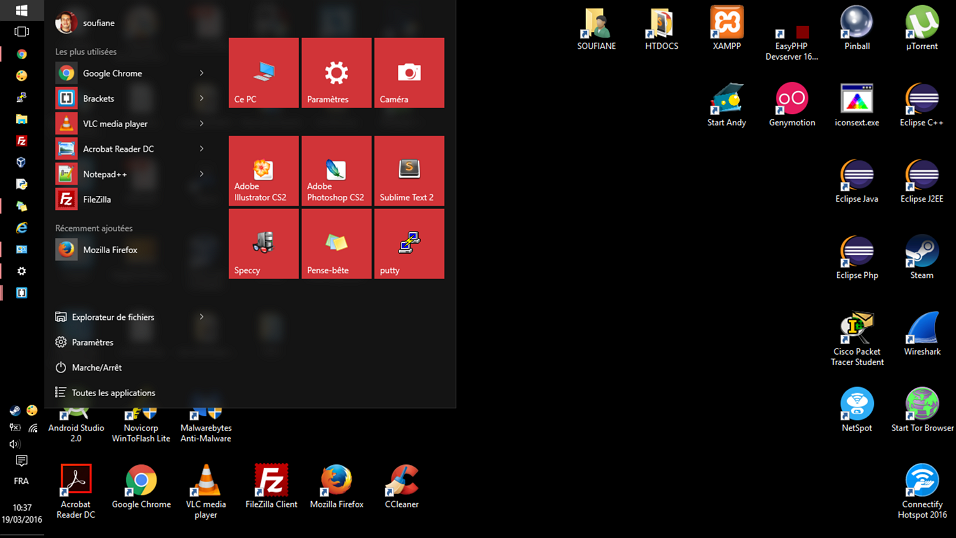
Task: Select the Eclipse C++ desktop icon
Action: 921,104
